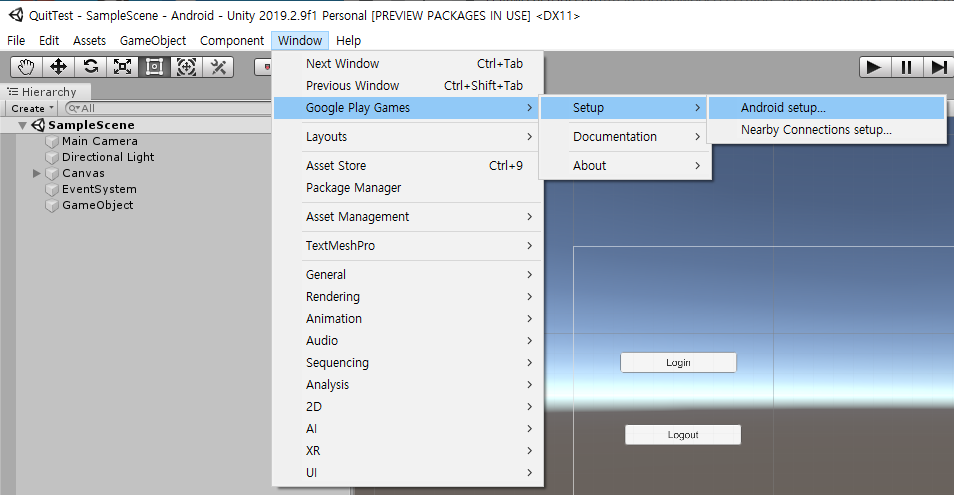Switch to the Hierarchy tab

click(46, 92)
